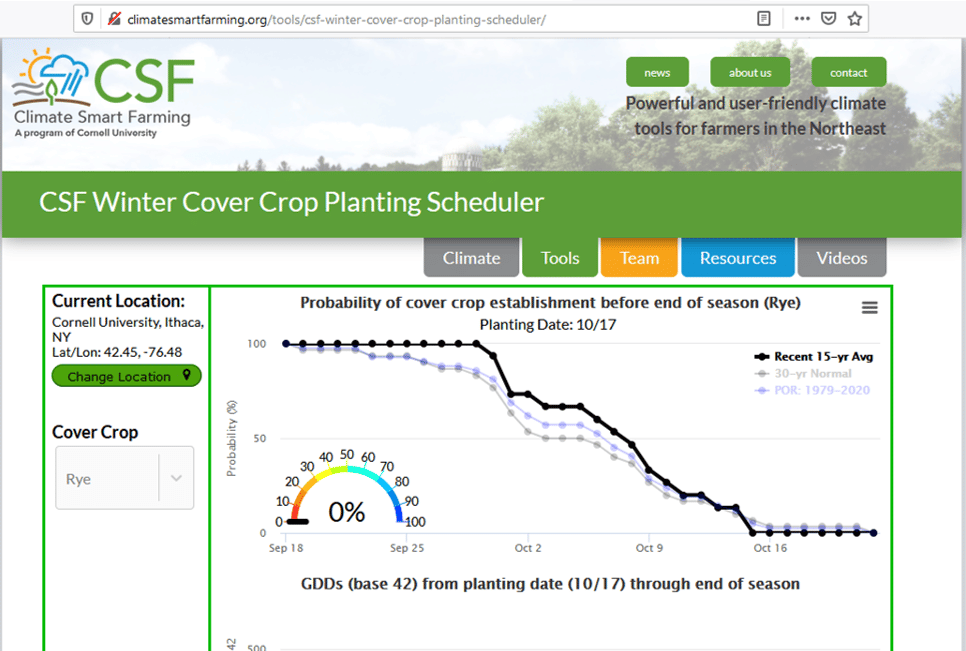Open the browser page actions ellipsis menu
Screen dimensions: 966x651
[x=802, y=19]
